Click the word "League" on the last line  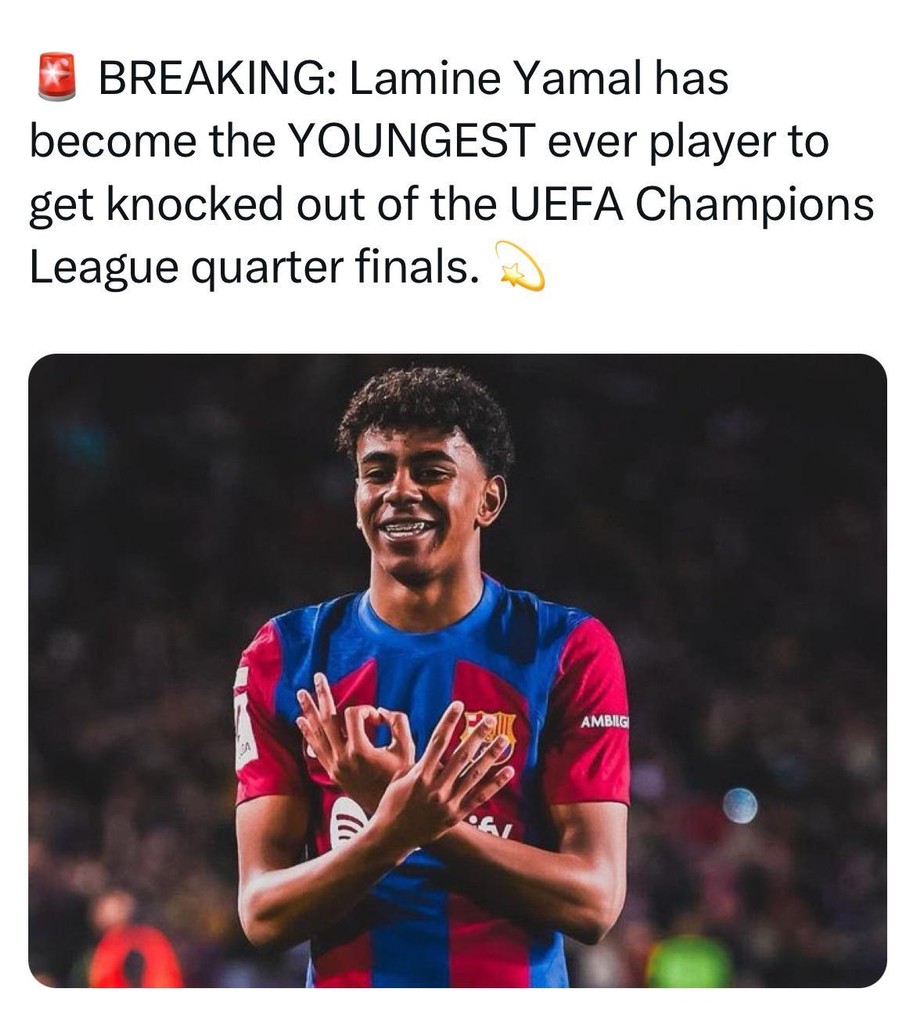pyautogui.click(x=101, y=268)
